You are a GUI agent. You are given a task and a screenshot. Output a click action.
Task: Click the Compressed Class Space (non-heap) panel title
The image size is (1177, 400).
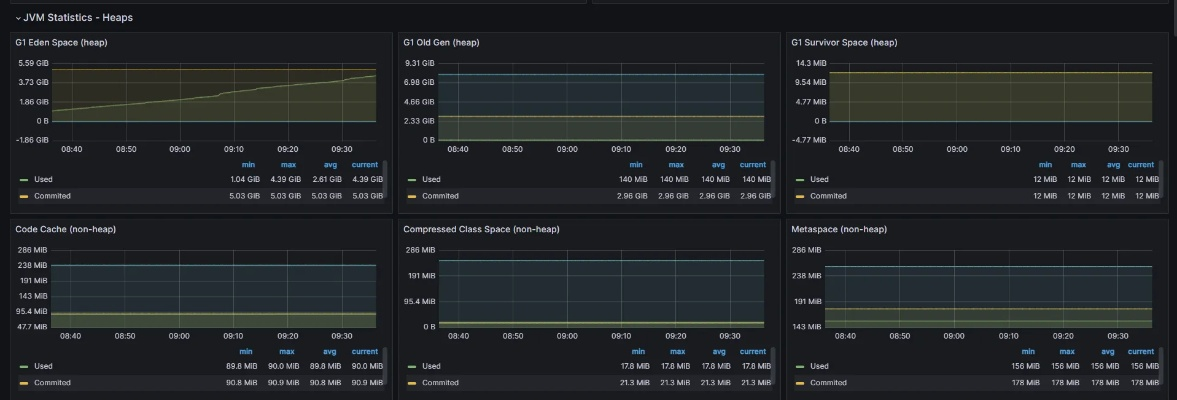point(481,230)
